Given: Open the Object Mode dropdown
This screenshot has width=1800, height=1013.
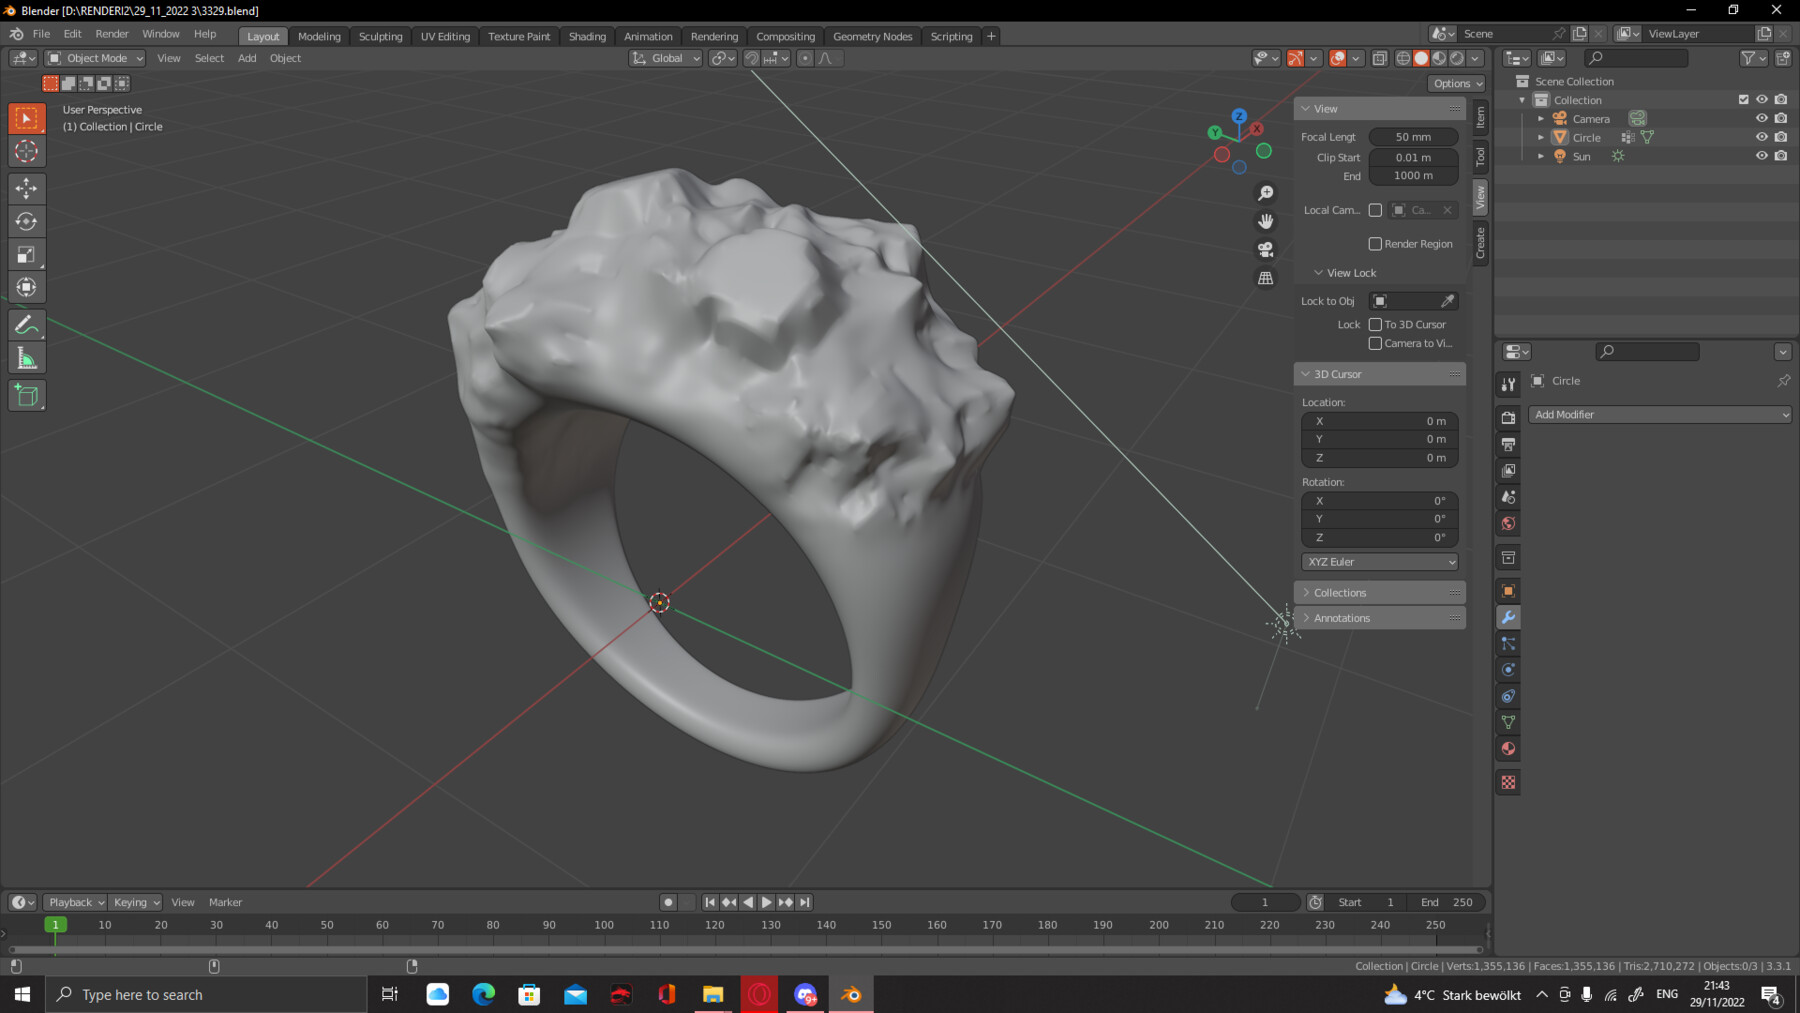Looking at the screenshot, I should tap(94, 57).
